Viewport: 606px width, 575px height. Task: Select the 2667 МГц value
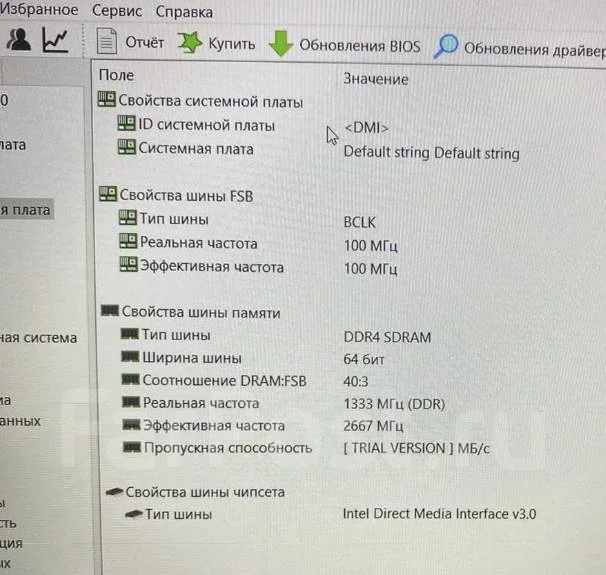coord(373,426)
